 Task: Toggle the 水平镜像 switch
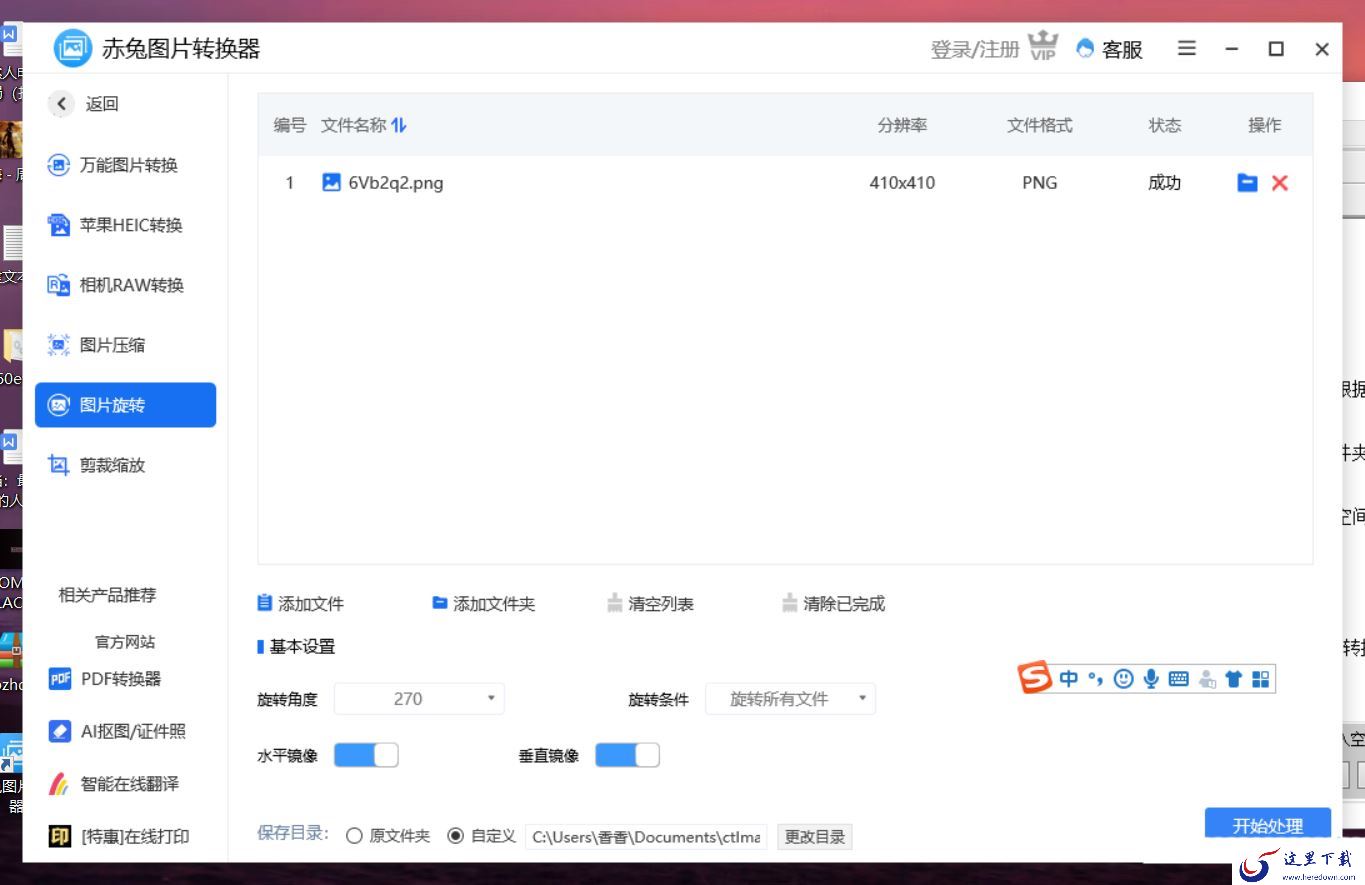click(x=366, y=755)
